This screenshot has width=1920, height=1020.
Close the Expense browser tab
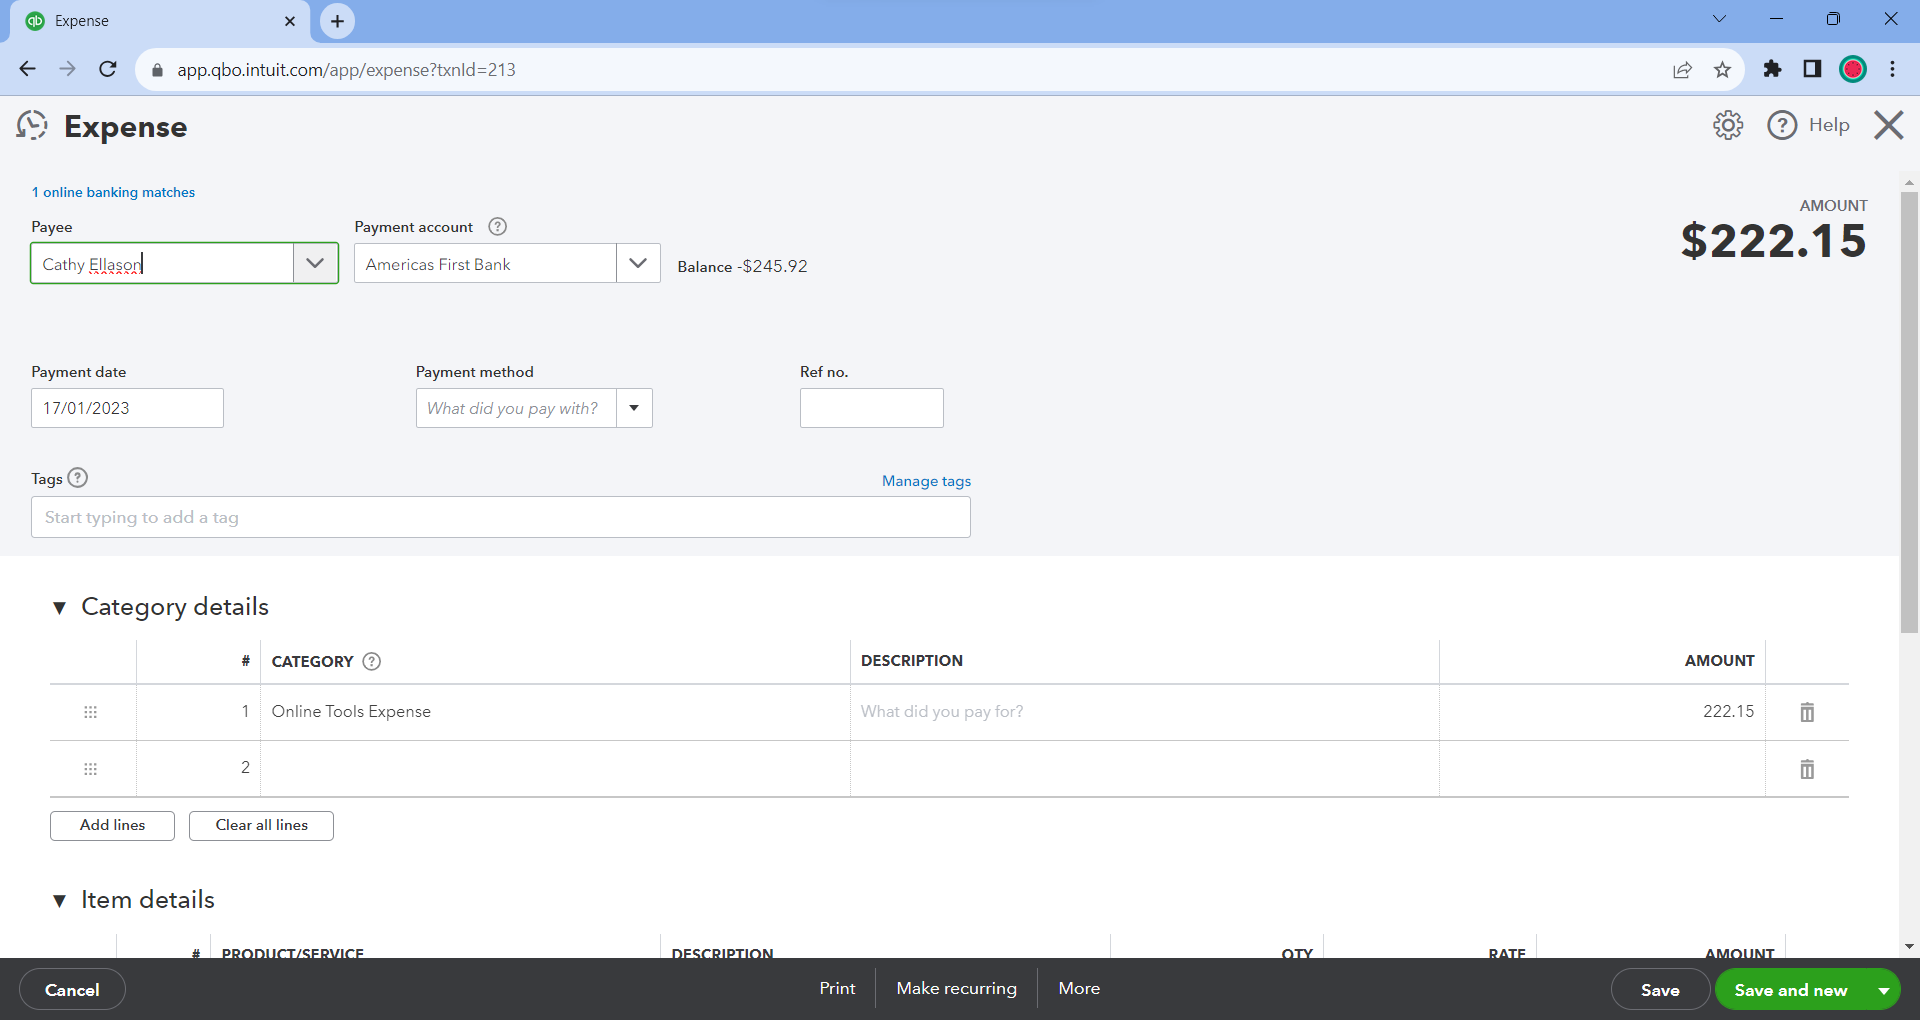pyautogui.click(x=290, y=21)
